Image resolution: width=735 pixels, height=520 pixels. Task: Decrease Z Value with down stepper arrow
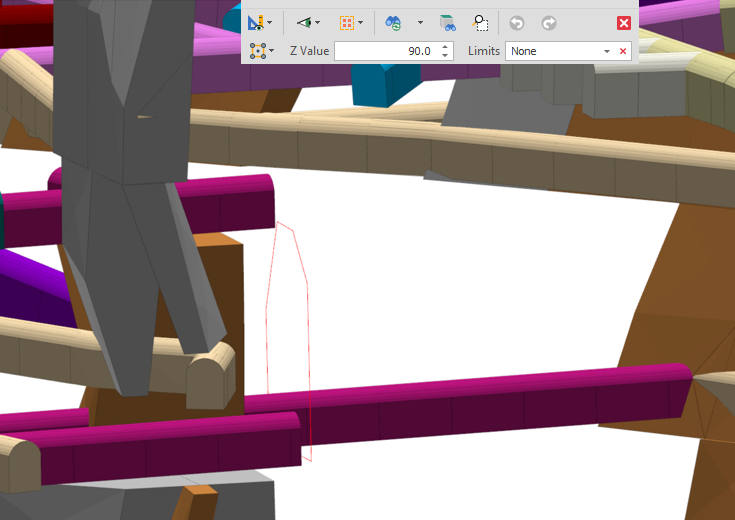point(445,55)
